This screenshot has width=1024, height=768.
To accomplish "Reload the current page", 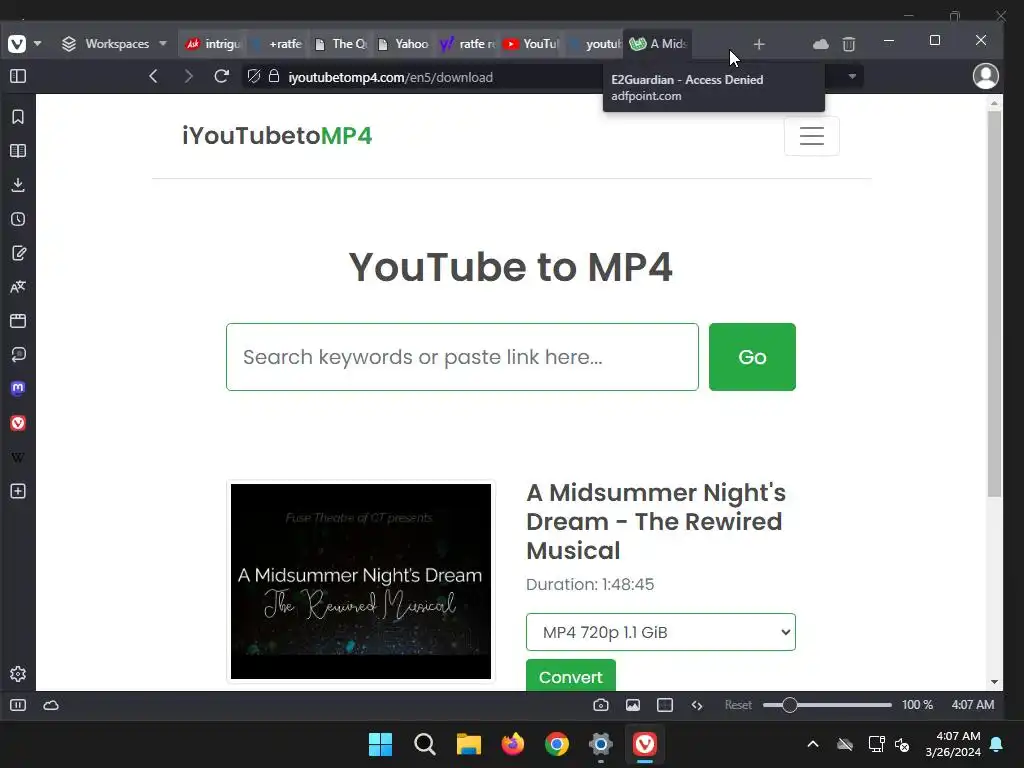I will 221,76.
